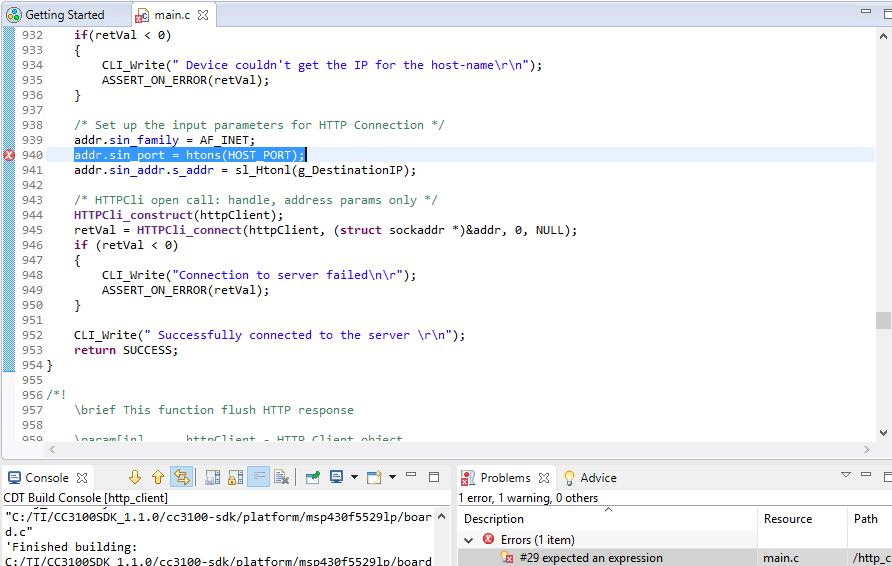The height and width of the screenshot is (566, 892).
Task: Click the editor scroll down arrow
Action: [883, 433]
